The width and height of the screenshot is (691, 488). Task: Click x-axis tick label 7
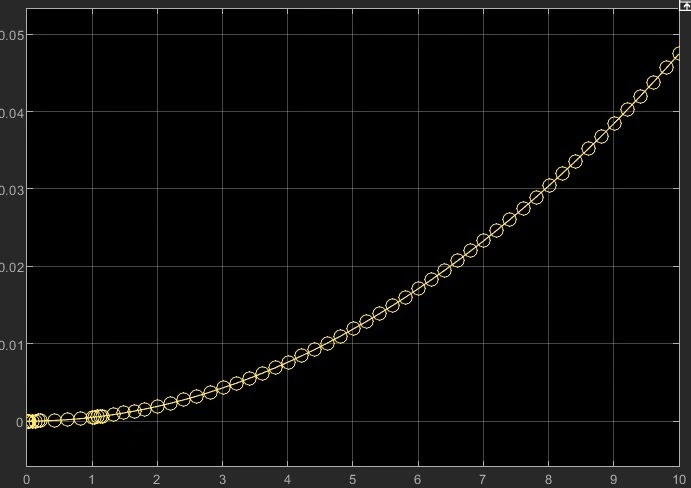coord(483,480)
